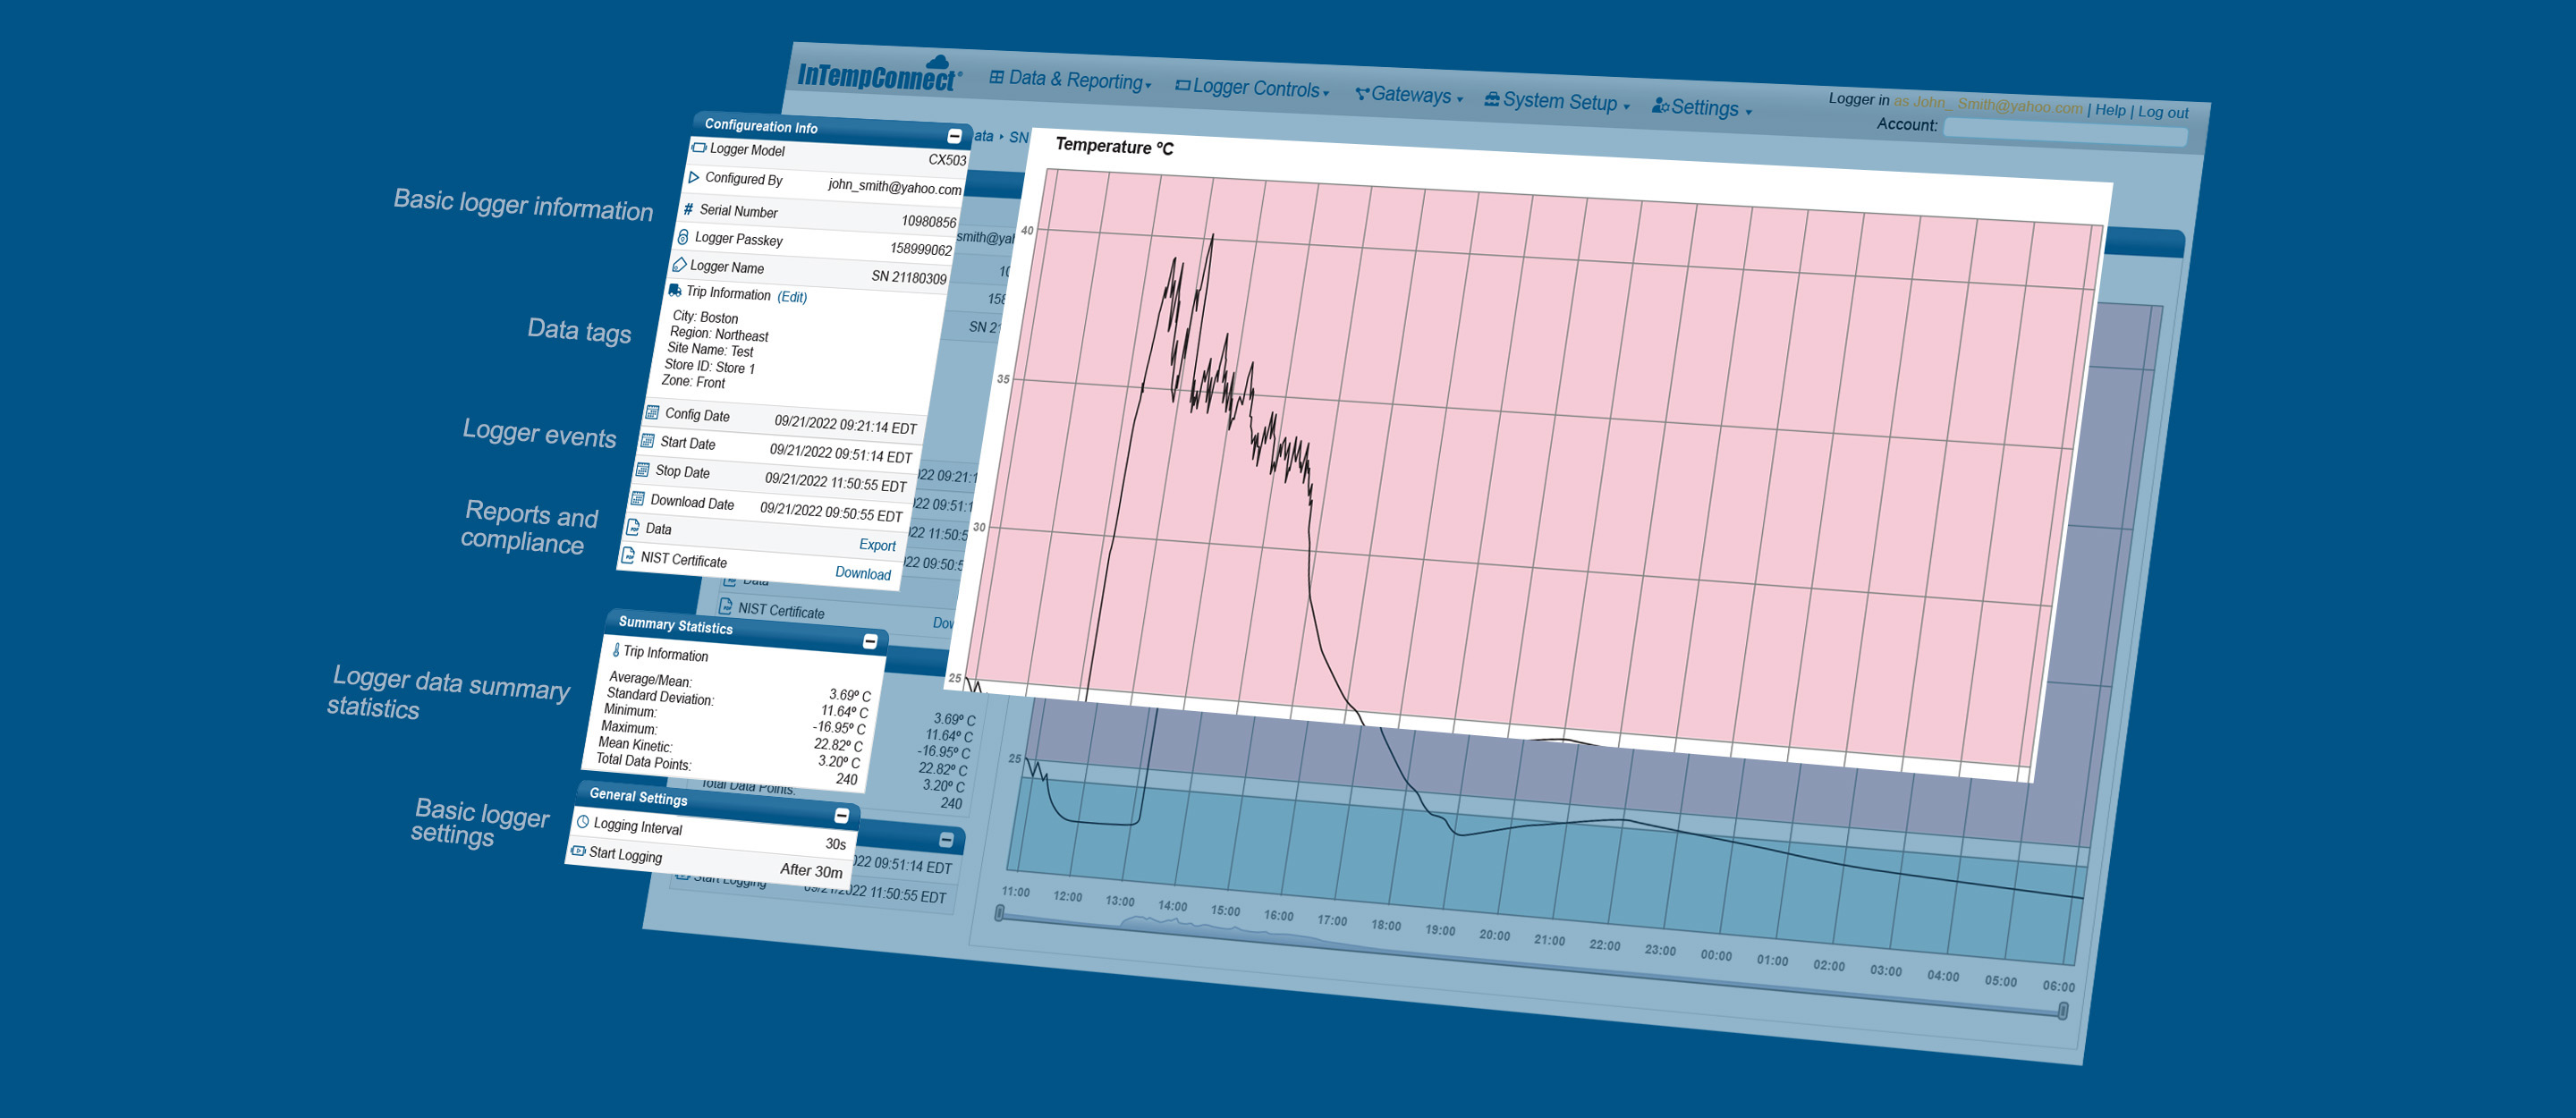
Task: Click the Export link for Data
Action: [x=877, y=545]
